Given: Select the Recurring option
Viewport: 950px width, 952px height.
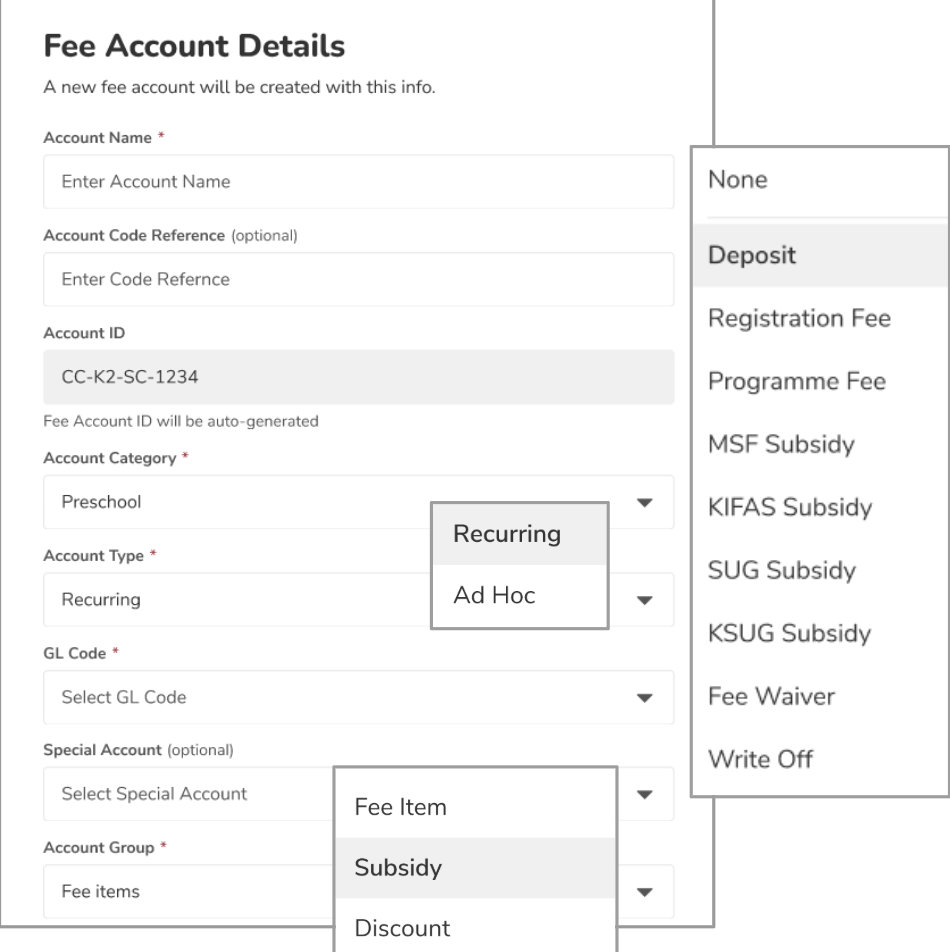Looking at the screenshot, I should pos(519,534).
